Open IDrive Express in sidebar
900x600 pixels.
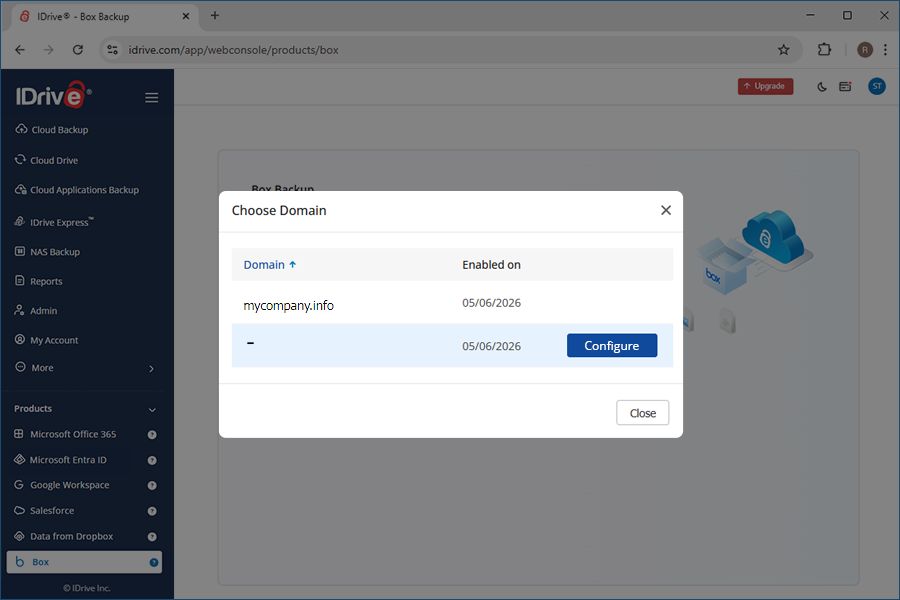pos(55,222)
